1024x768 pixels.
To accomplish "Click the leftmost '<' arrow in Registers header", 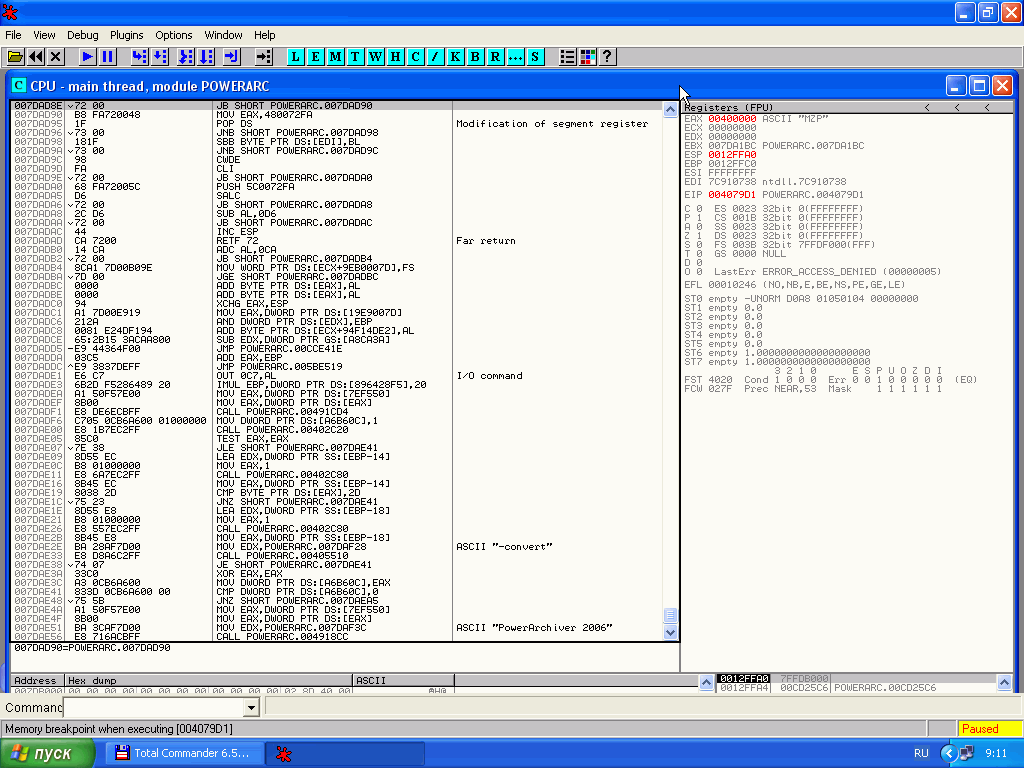I will (927, 107).
